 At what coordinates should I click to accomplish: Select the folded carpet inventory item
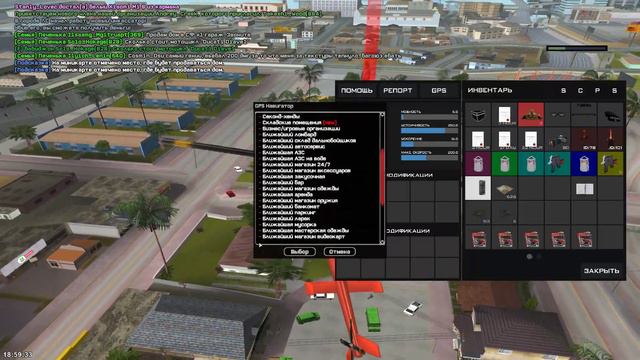pyautogui.click(x=504, y=188)
